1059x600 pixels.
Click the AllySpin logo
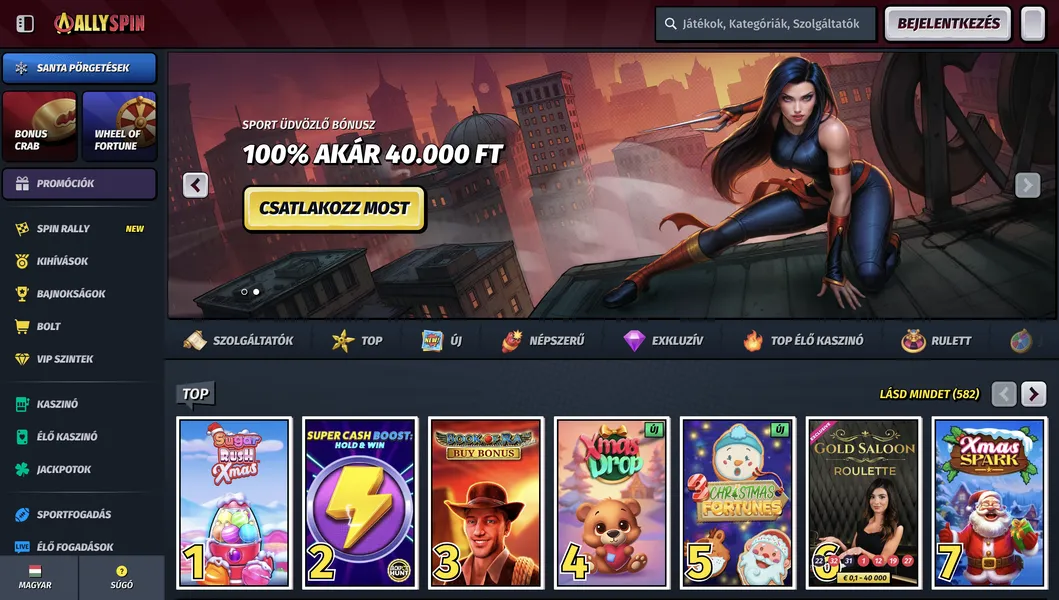click(x=99, y=23)
